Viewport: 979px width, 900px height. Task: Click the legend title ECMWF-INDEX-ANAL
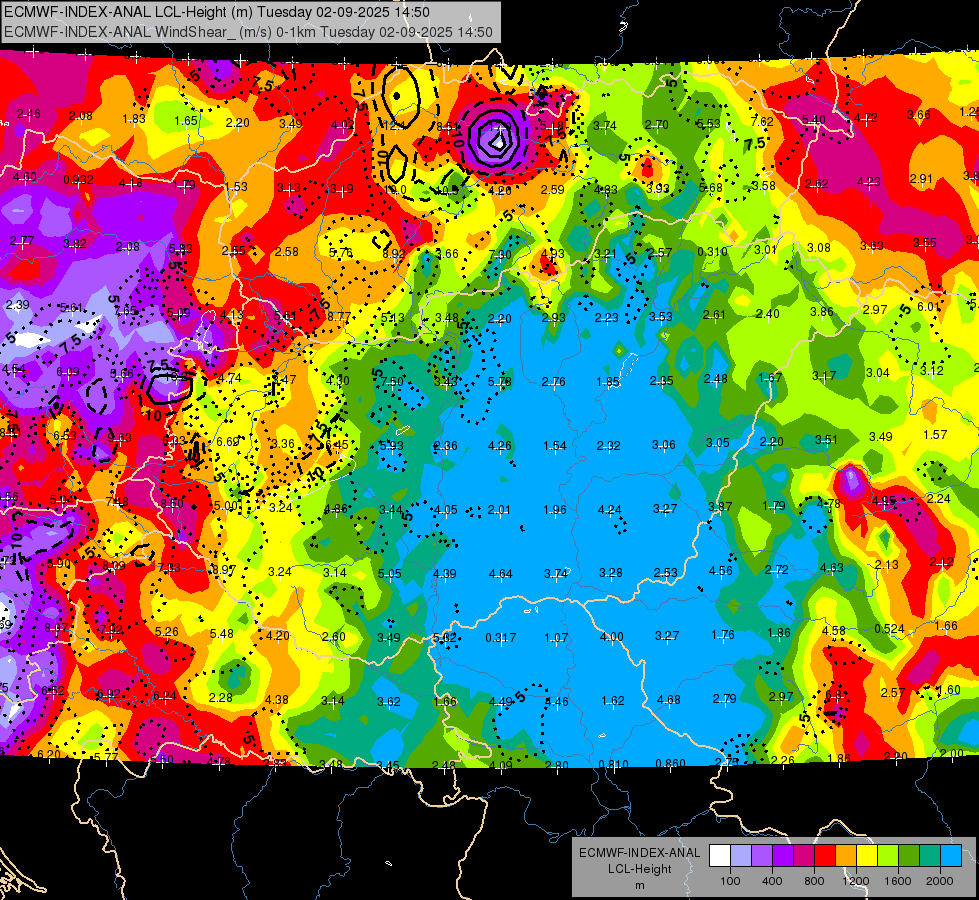[640, 853]
